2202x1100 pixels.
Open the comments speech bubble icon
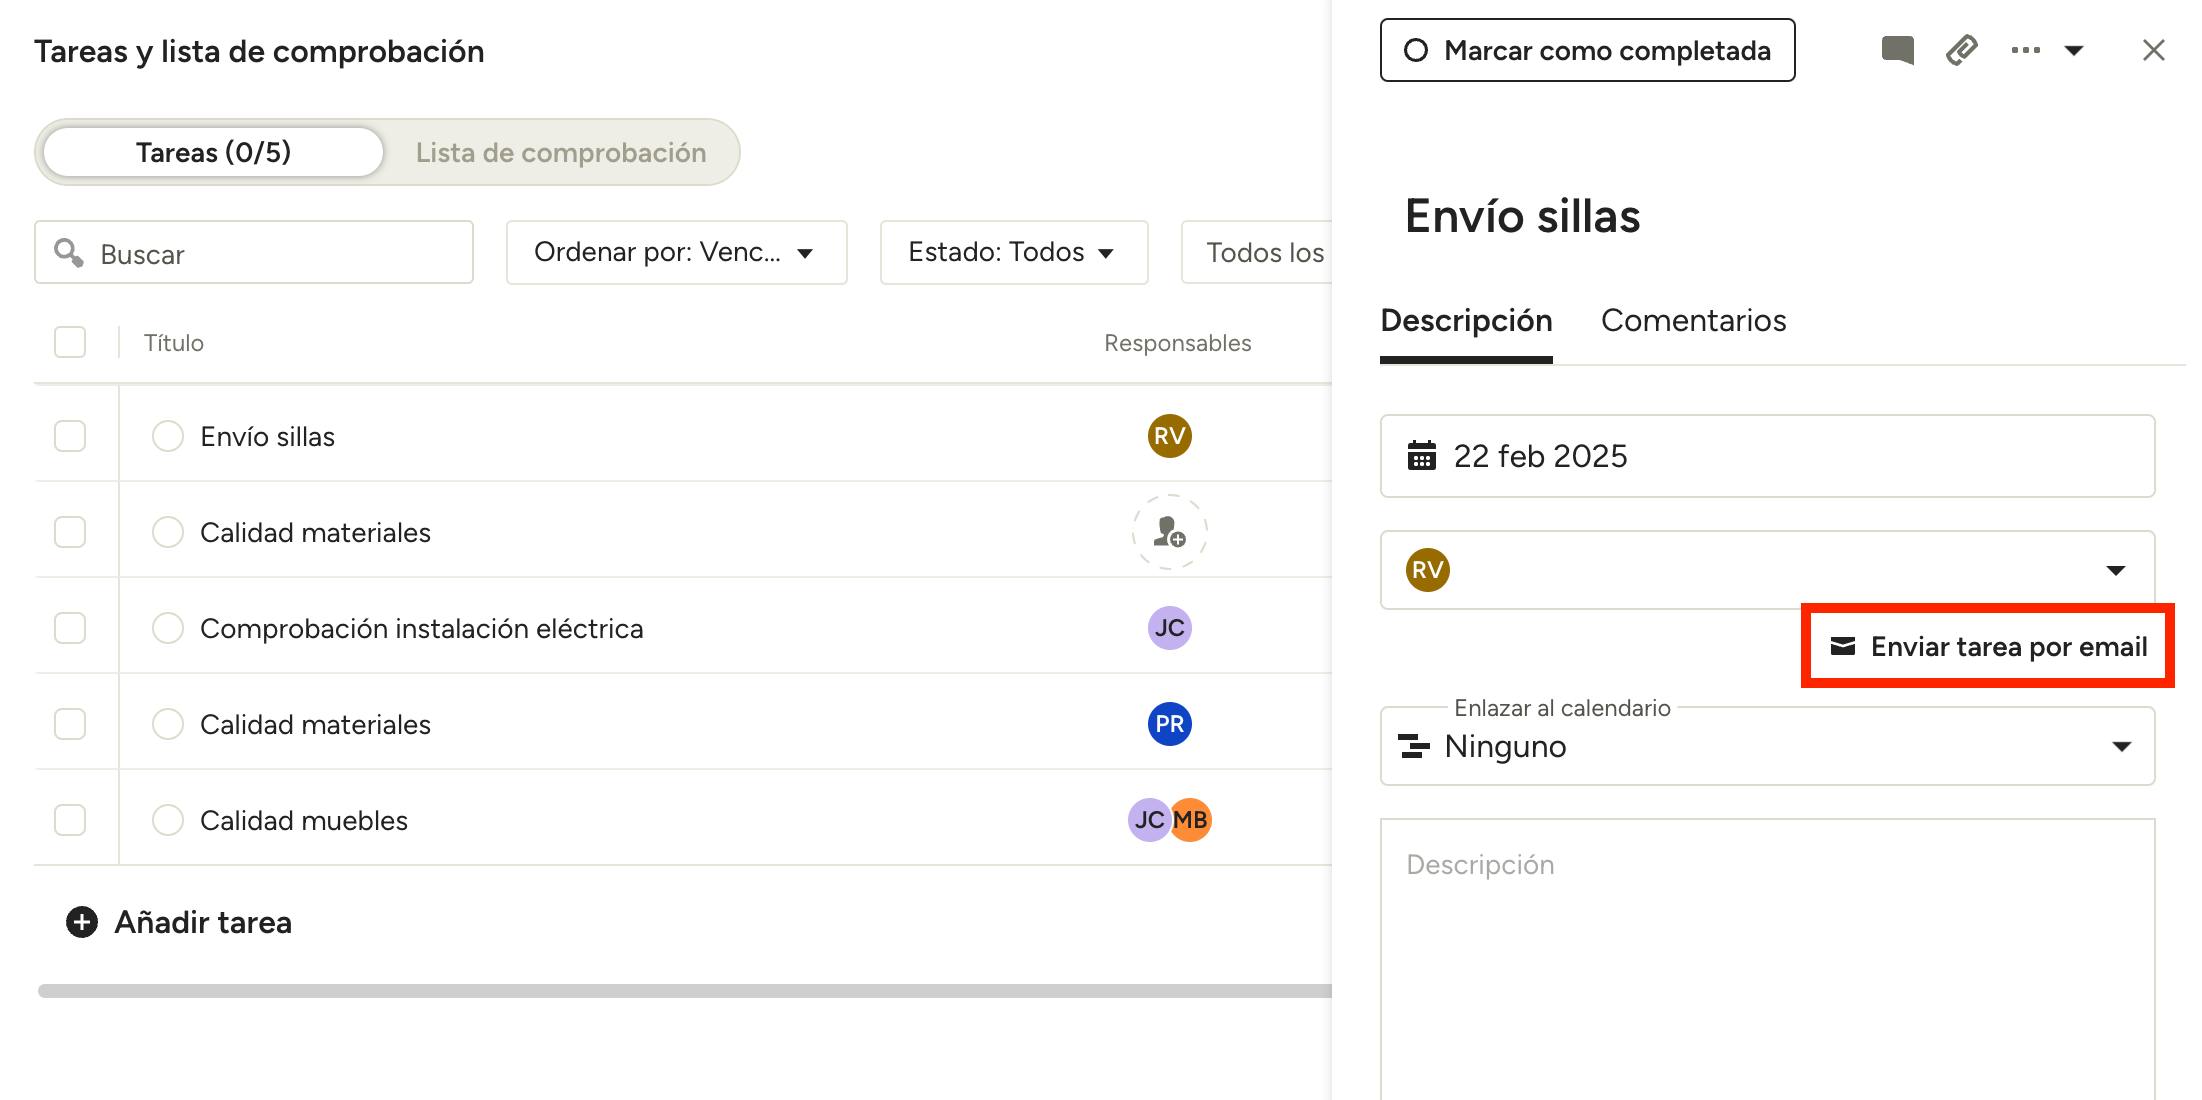1897,50
